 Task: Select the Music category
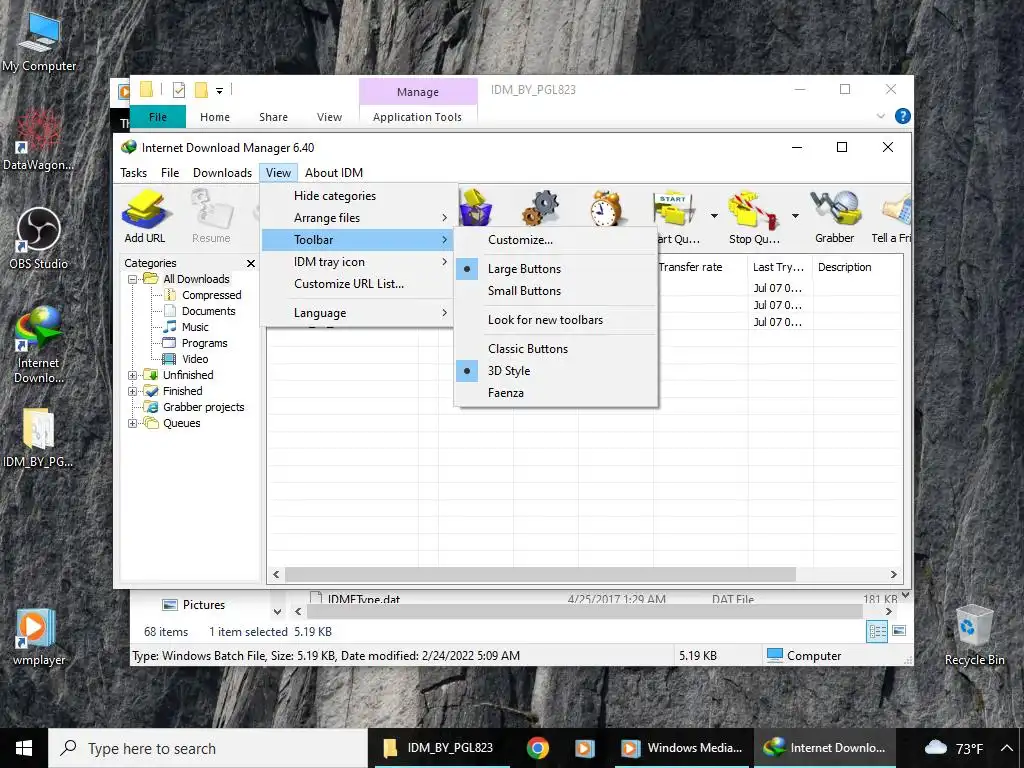[195, 327]
